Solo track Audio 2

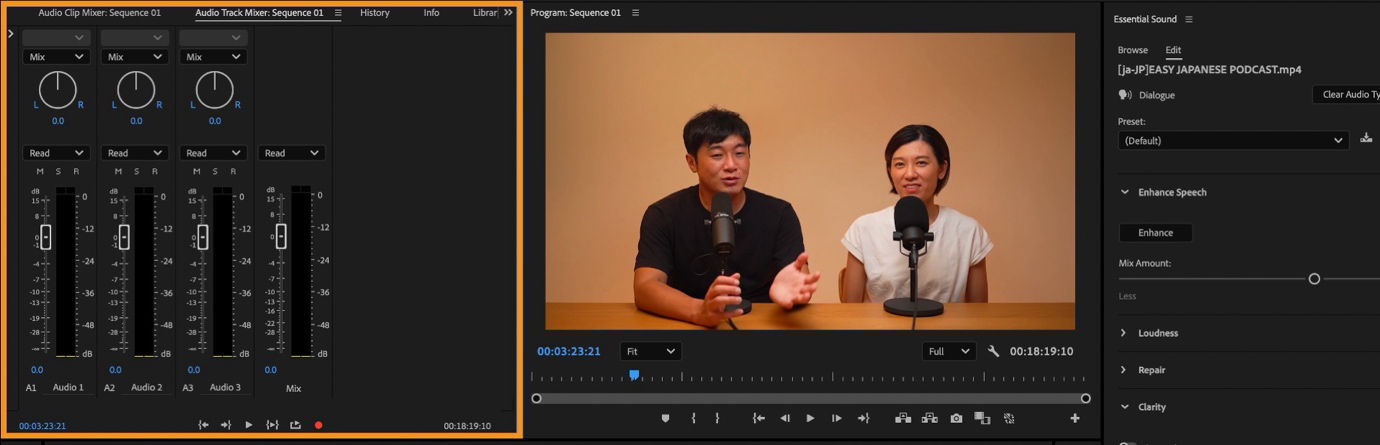tap(135, 172)
